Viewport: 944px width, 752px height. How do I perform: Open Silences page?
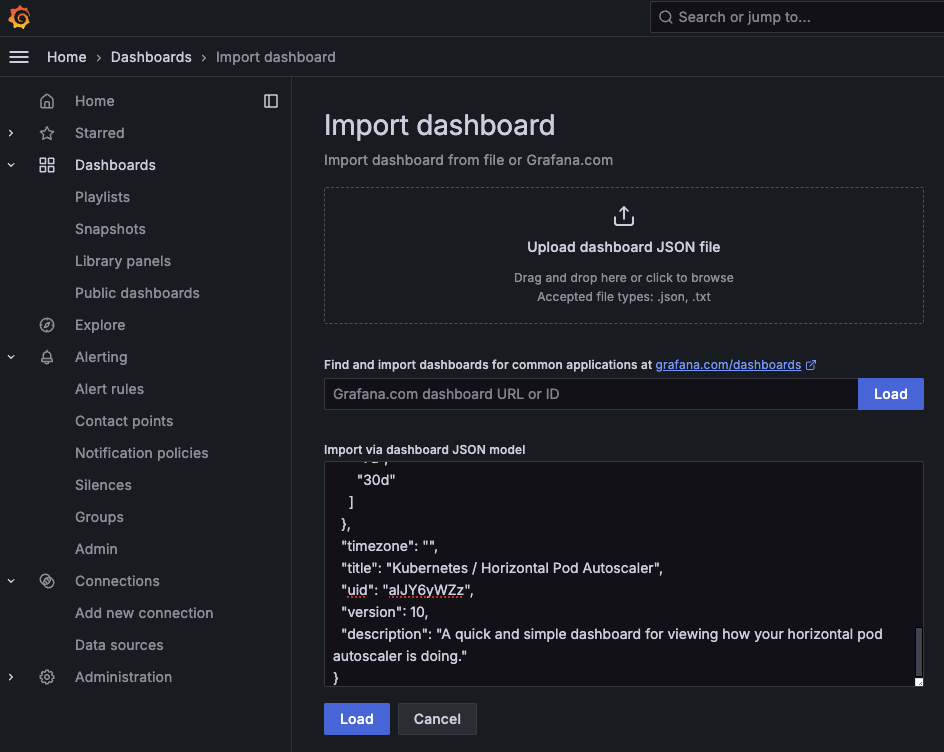(103, 485)
